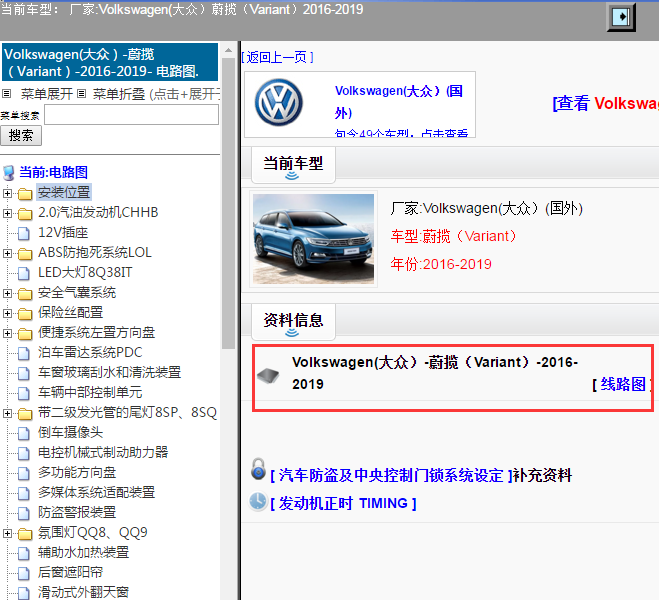
Task: Click the folder icon for ABS防抱死系统LOL
Action: (25, 254)
